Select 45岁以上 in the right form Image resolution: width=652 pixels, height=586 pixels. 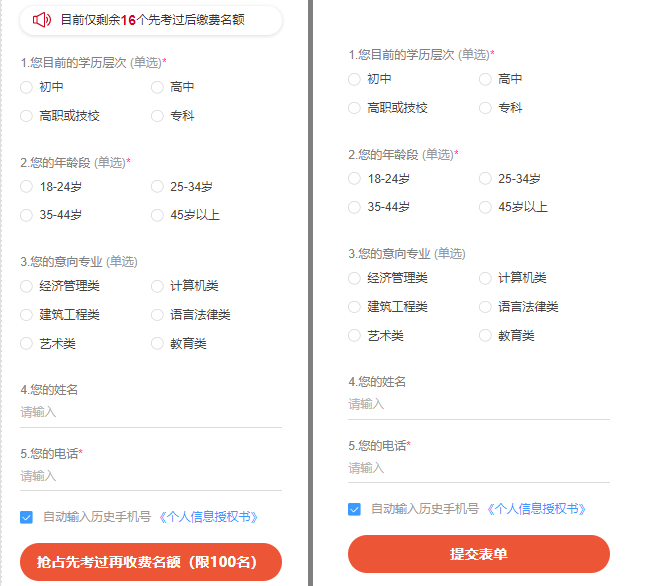485,207
